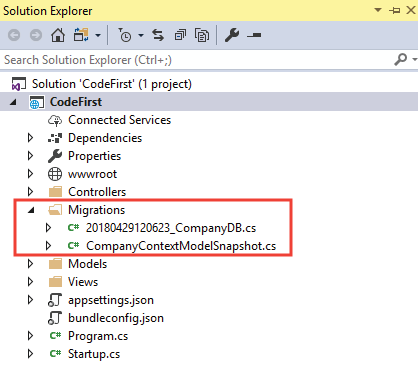Image resolution: width=418 pixels, height=368 pixels.
Task: Toggle the Show All Files icon
Action: pyautogui.click(x=202, y=35)
